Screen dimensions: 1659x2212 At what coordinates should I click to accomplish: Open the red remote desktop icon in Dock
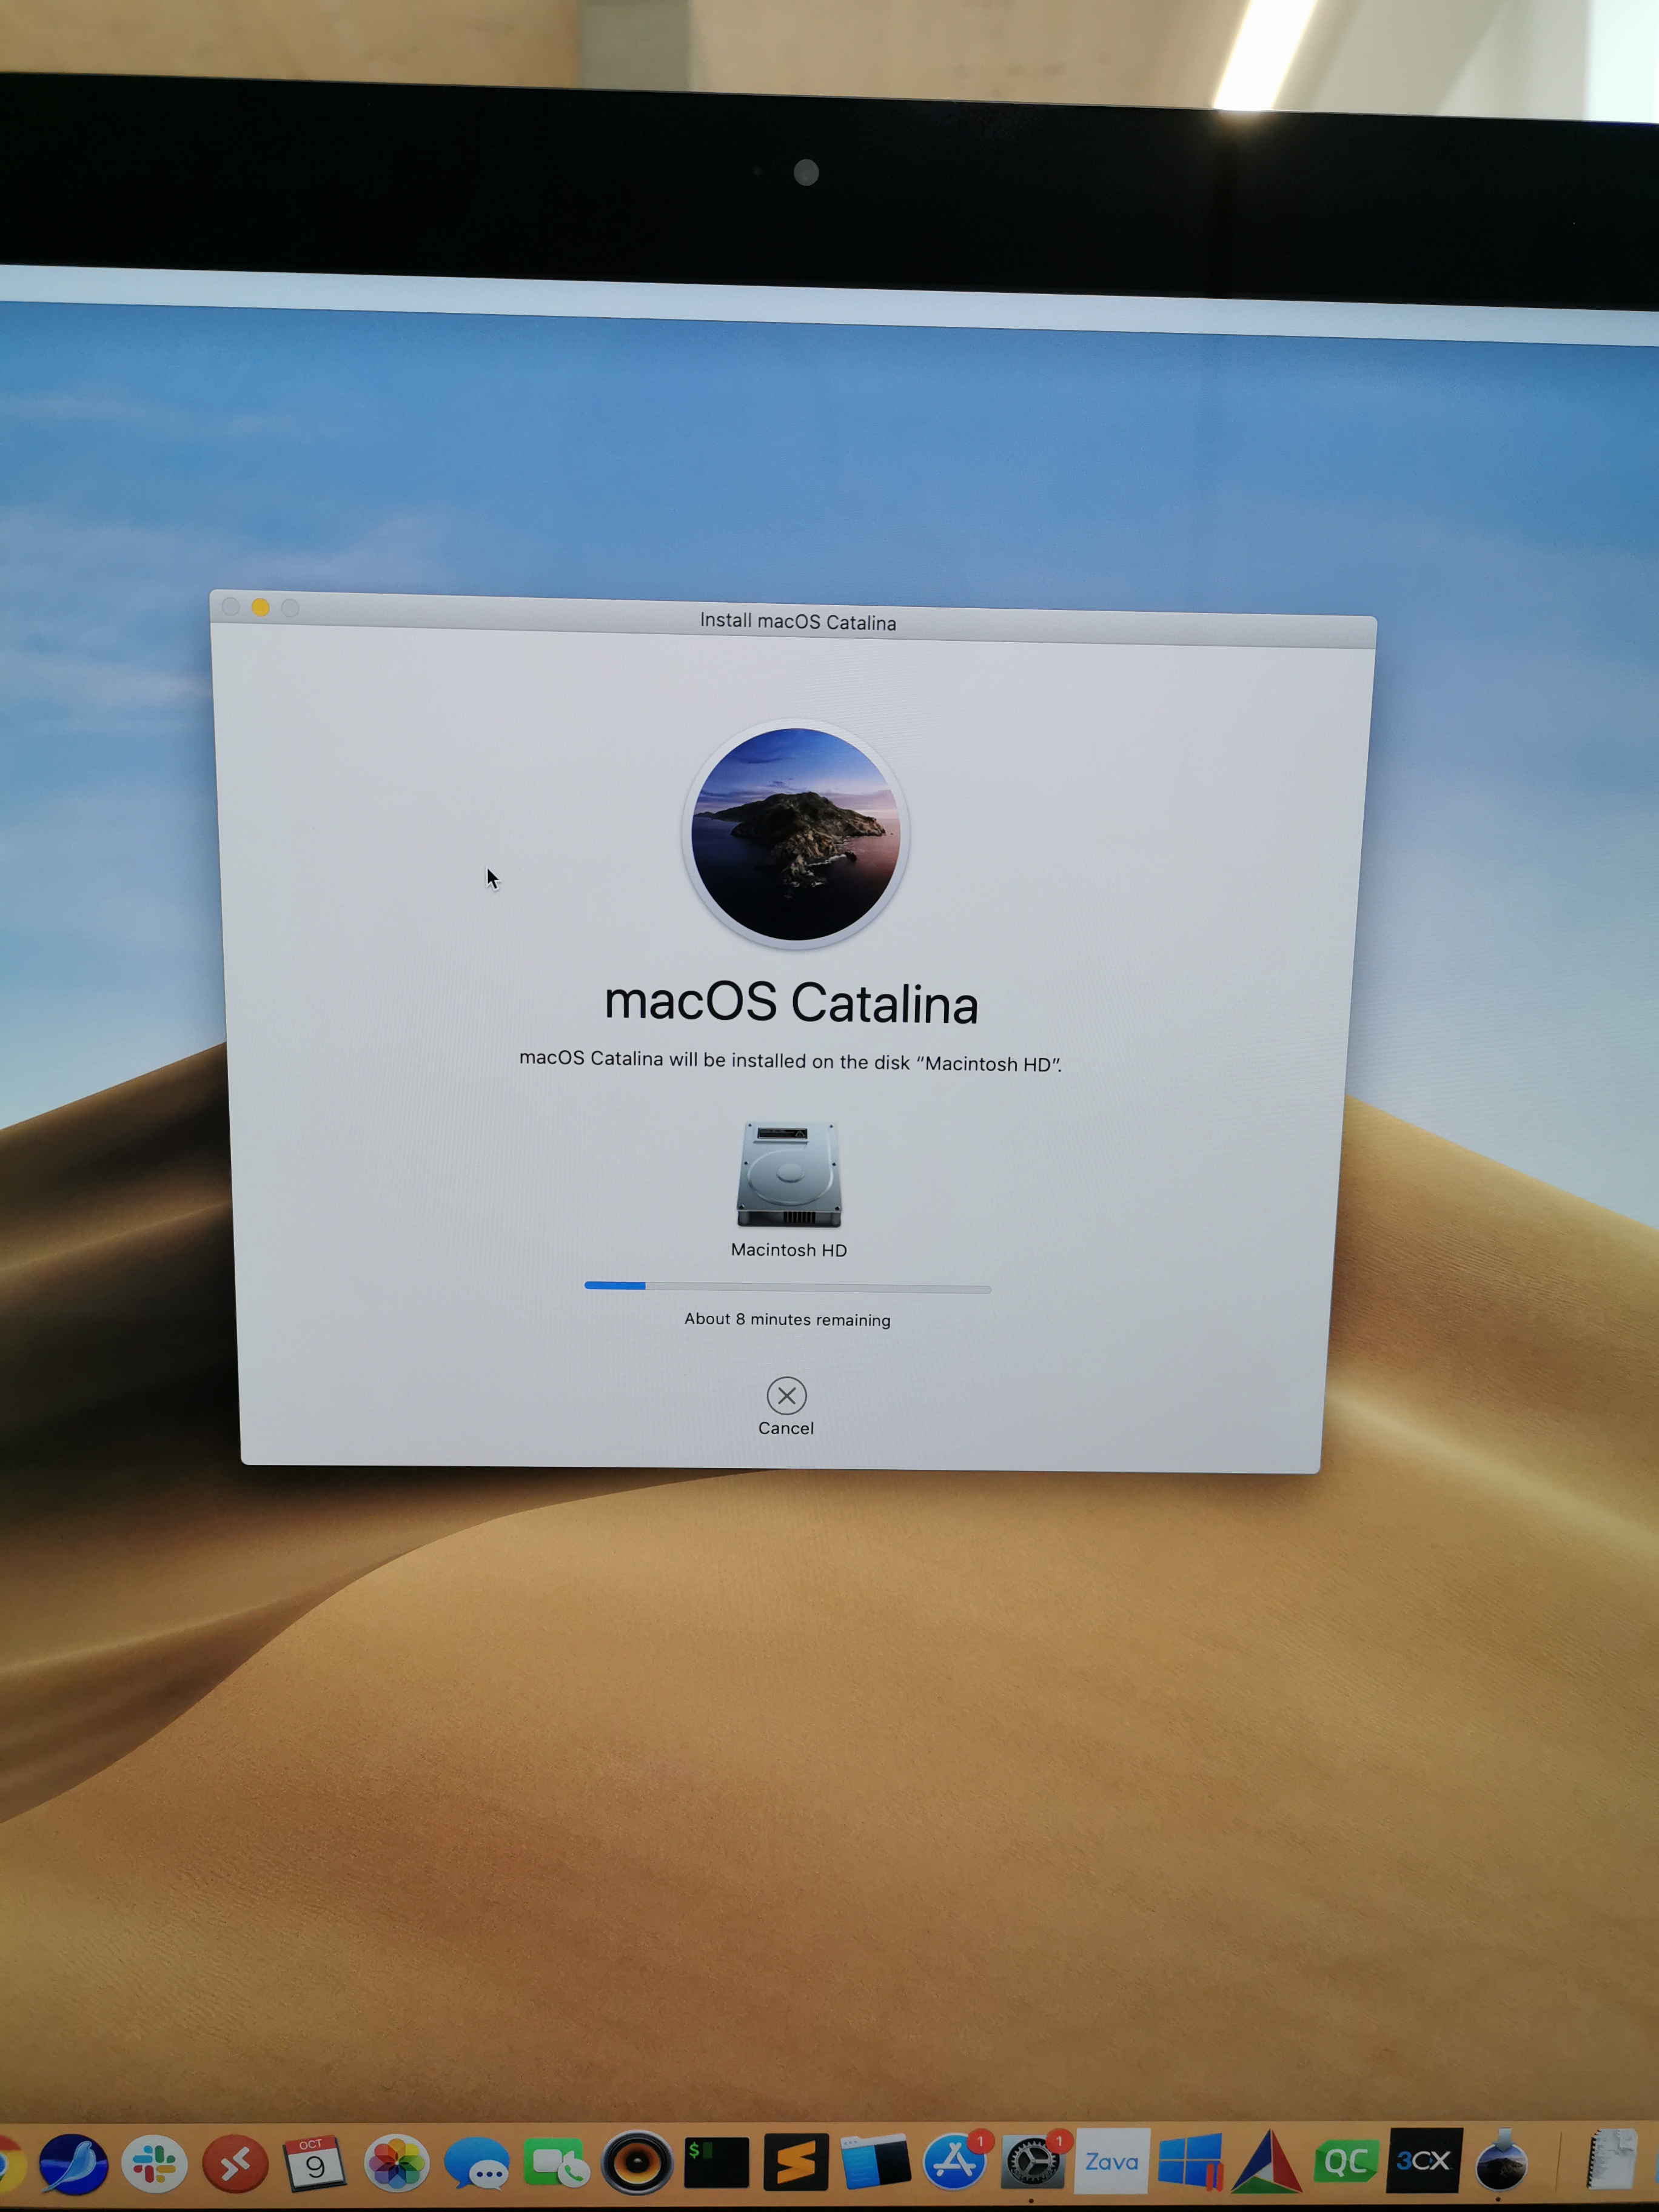[x=235, y=2165]
